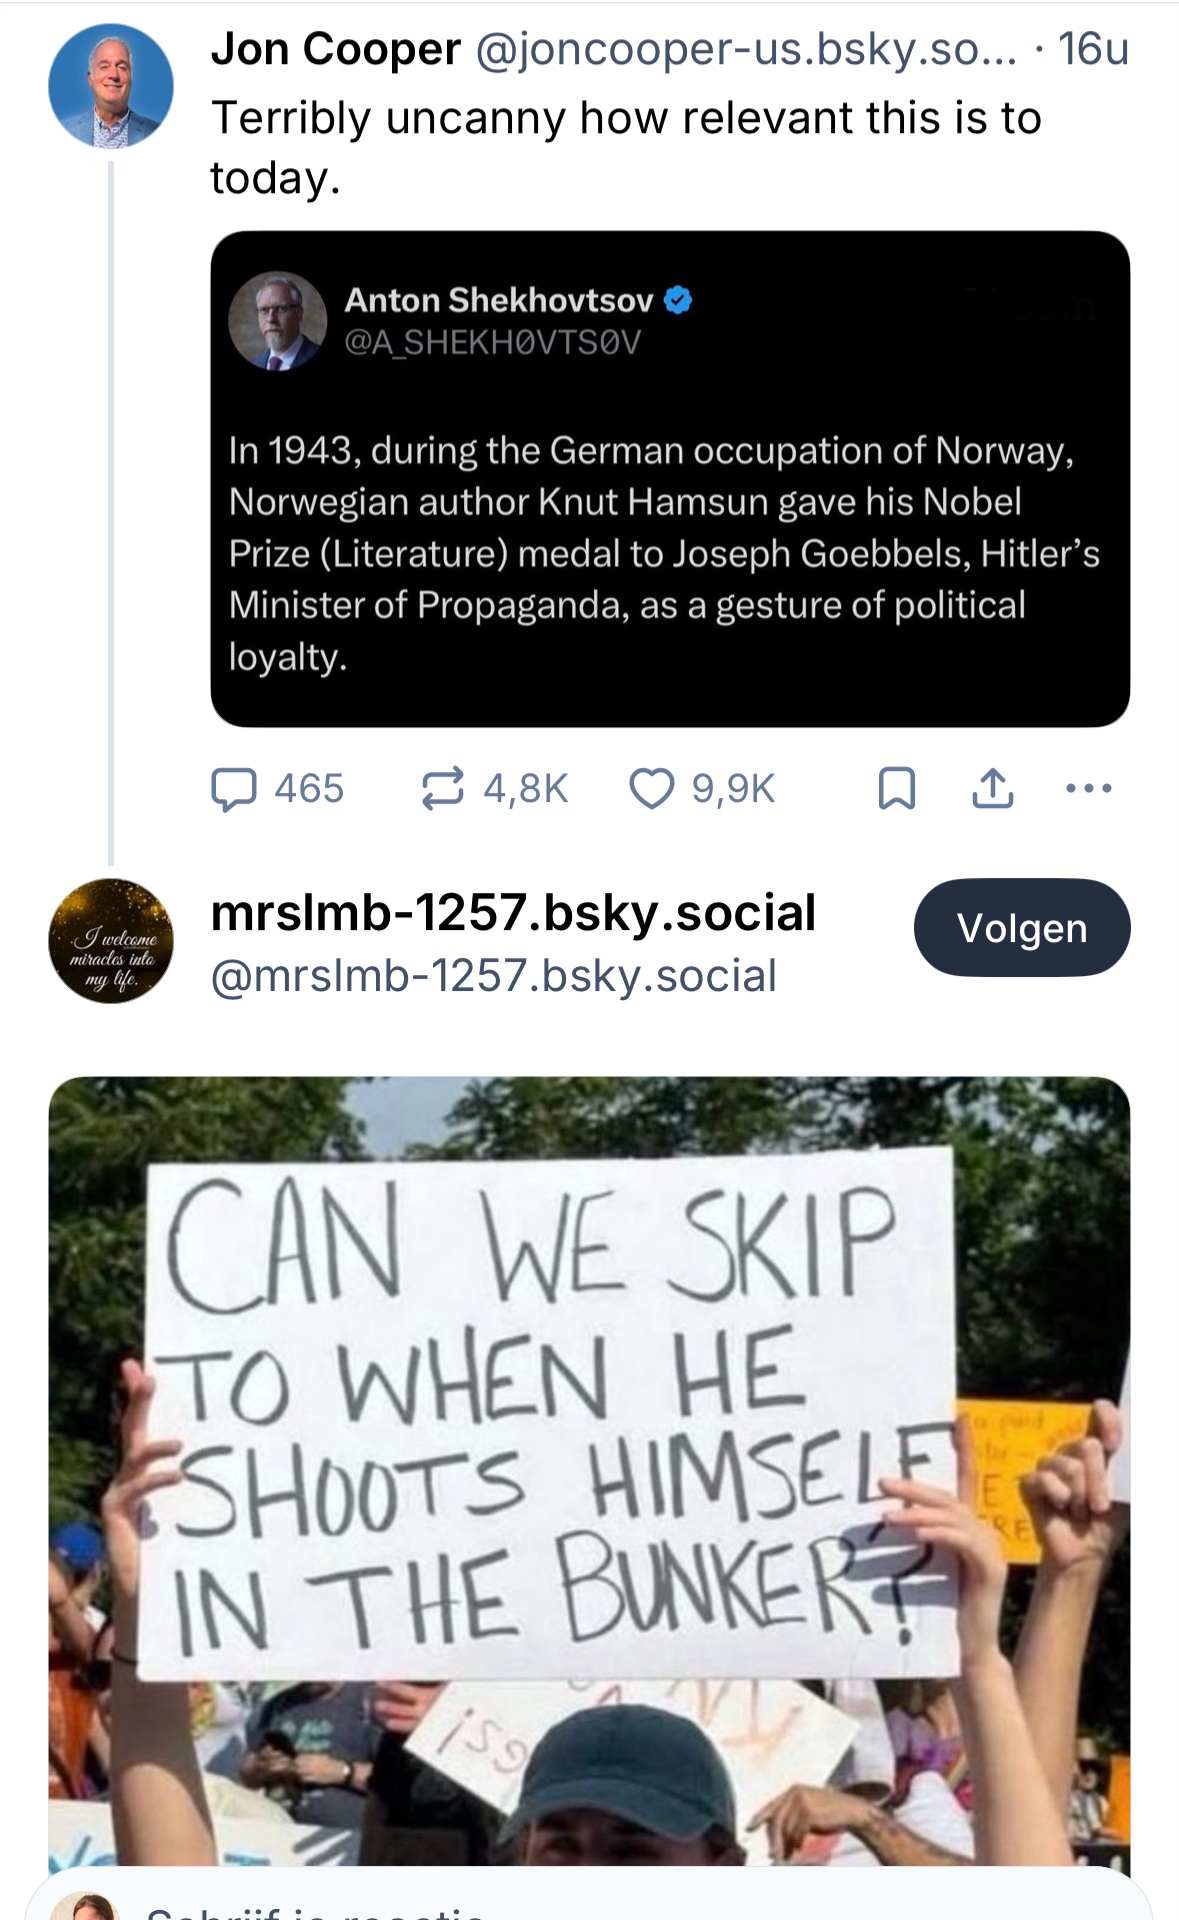The image size is (1179, 1920).
Task: Bookmark Jon Cooper's post
Action: click(x=896, y=789)
